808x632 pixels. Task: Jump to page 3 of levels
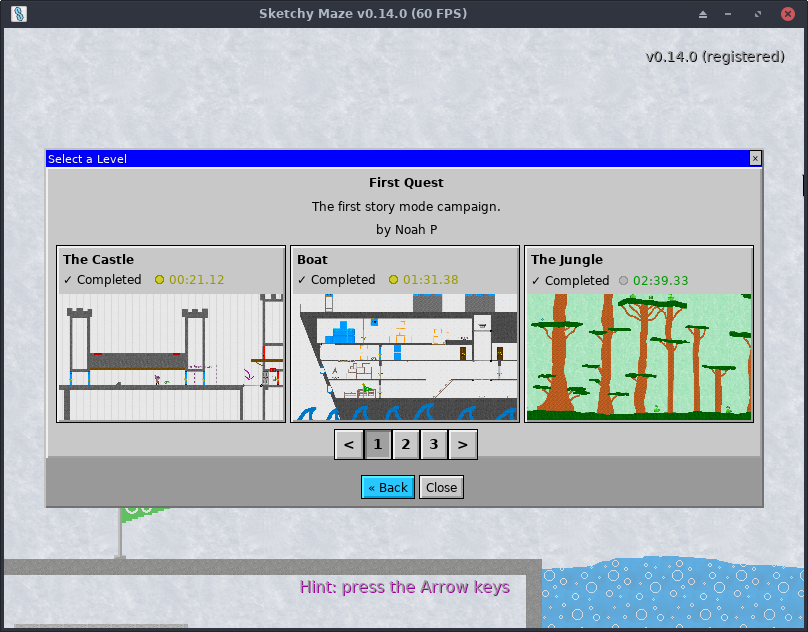pyautogui.click(x=433, y=445)
